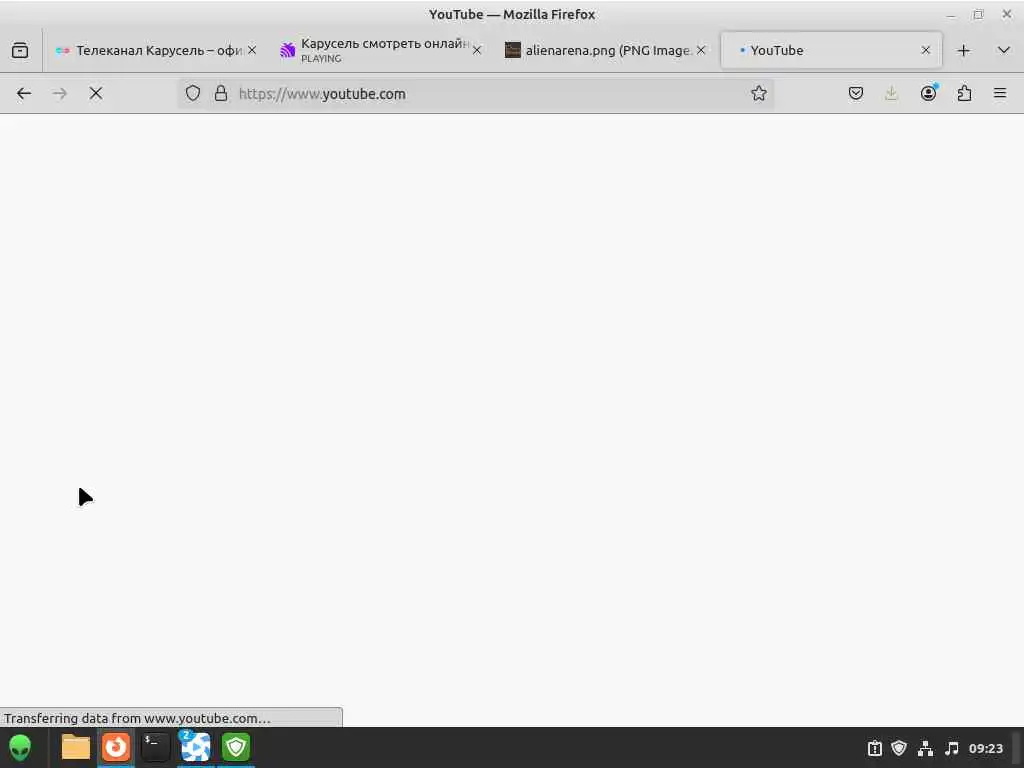
Task: Open network connections tray icon
Action: pyautogui.click(x=925, y=748)
